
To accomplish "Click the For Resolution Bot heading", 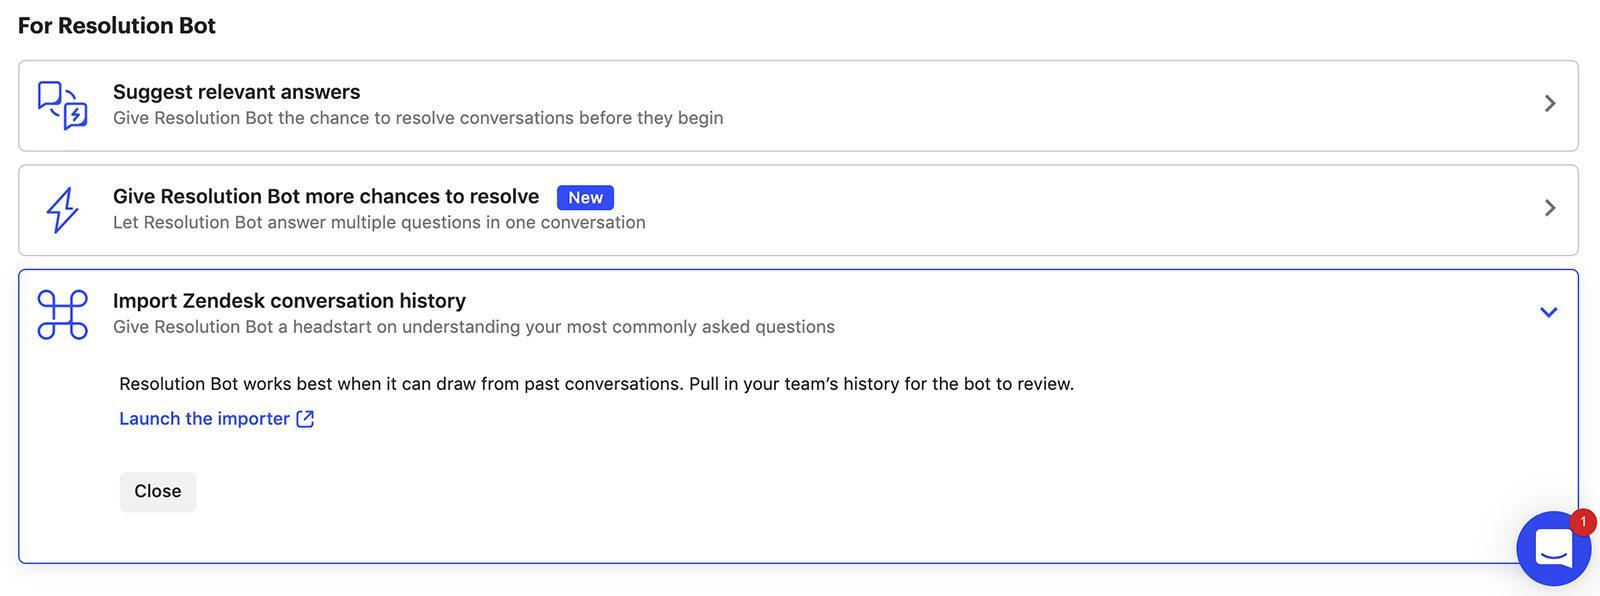I will click(x=117, y=26).
